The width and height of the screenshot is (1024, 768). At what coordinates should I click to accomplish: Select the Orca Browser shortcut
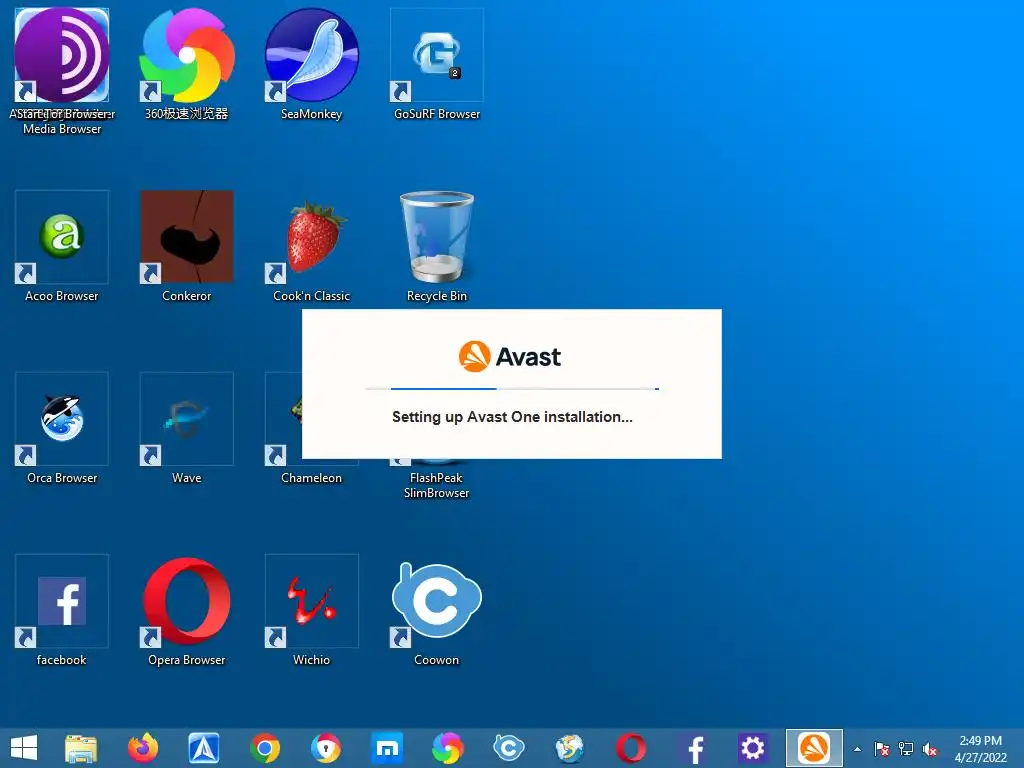pyautogui.click(x=62, y=419)
